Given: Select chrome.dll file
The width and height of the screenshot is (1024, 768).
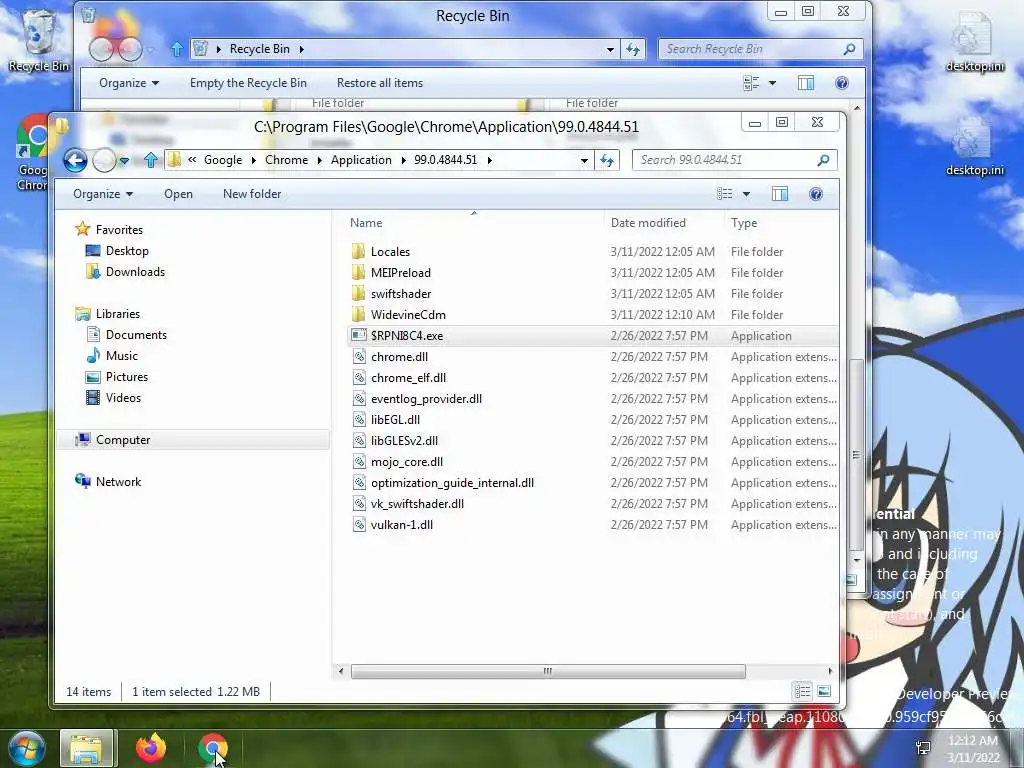Looking at the screenshot, I should click(x=400, y=357).
